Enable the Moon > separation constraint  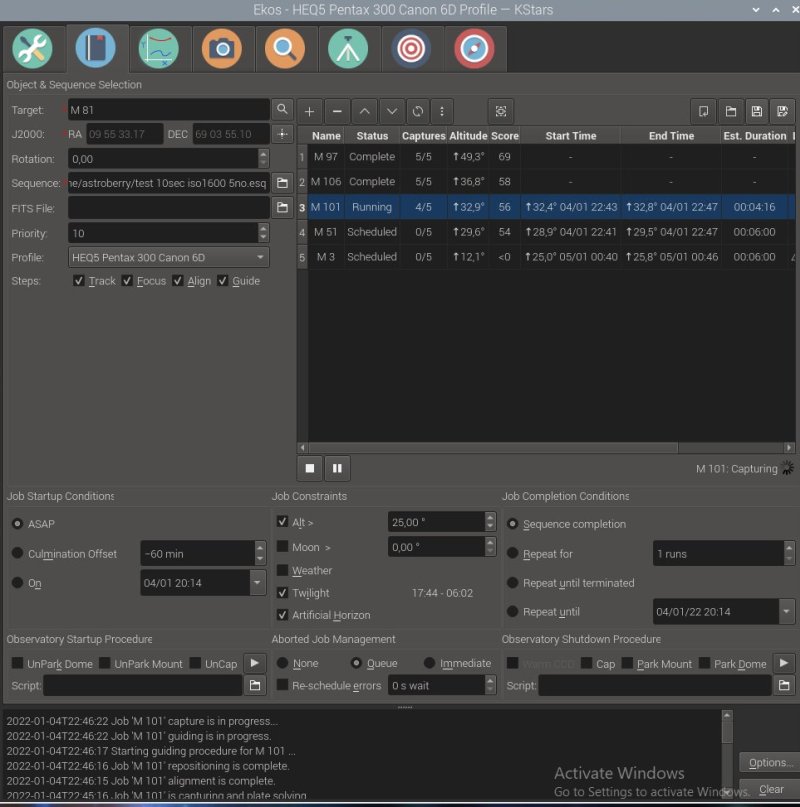point(282,546)
